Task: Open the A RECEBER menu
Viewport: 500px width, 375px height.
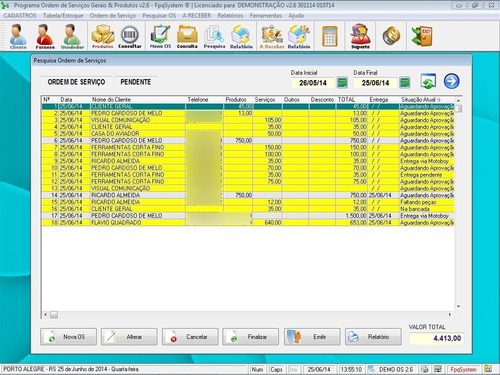Action: [197, 16]
